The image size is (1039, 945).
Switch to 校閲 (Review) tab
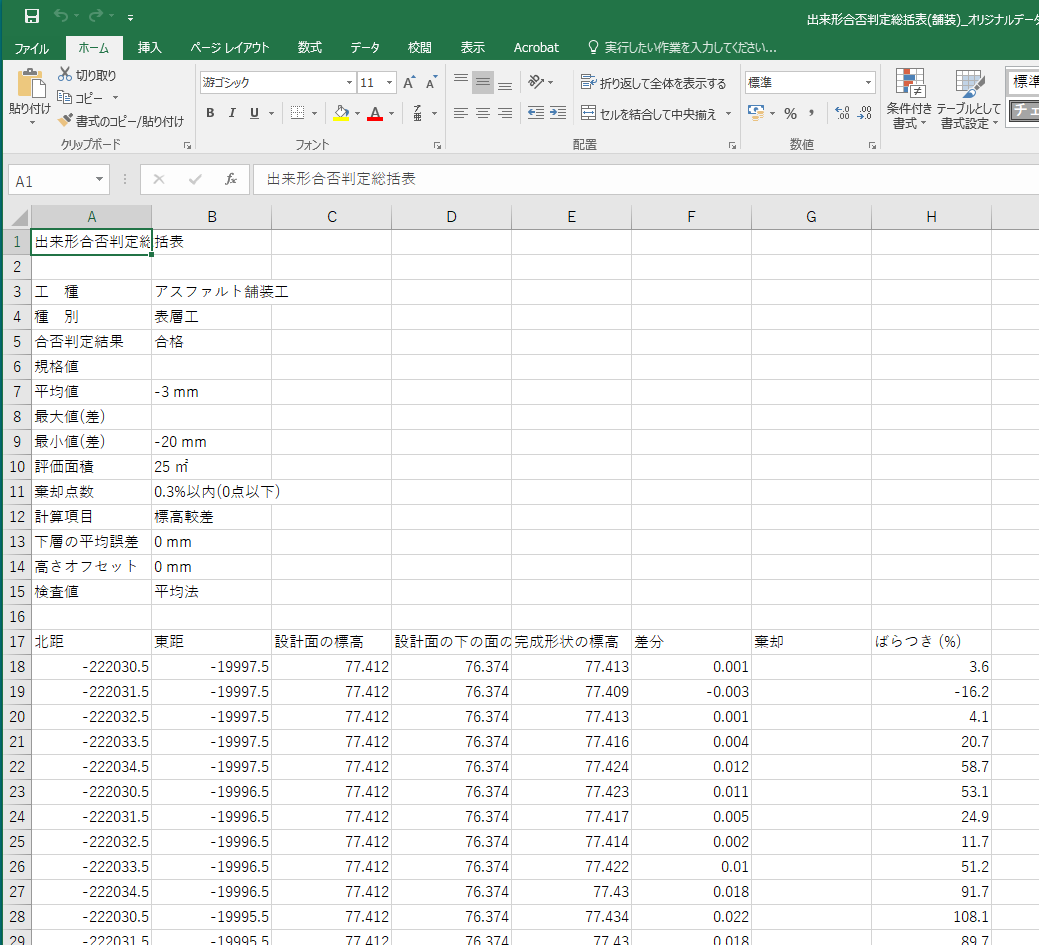coord(419,48)
